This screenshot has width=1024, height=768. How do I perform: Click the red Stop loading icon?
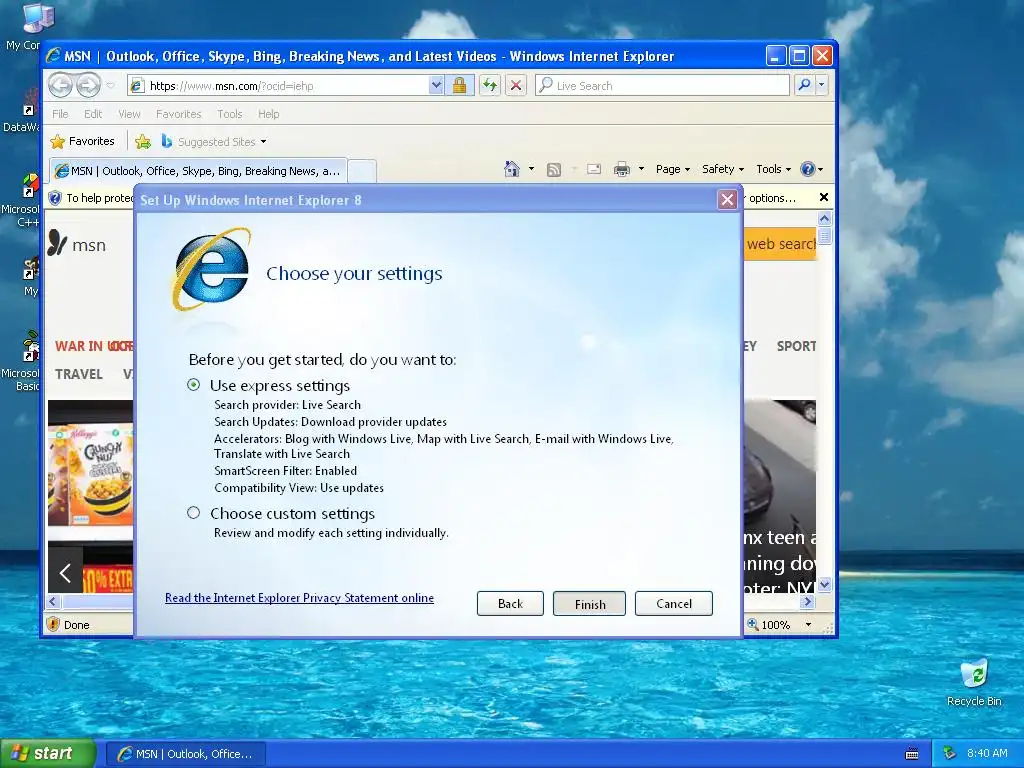(x=516, y=85)
